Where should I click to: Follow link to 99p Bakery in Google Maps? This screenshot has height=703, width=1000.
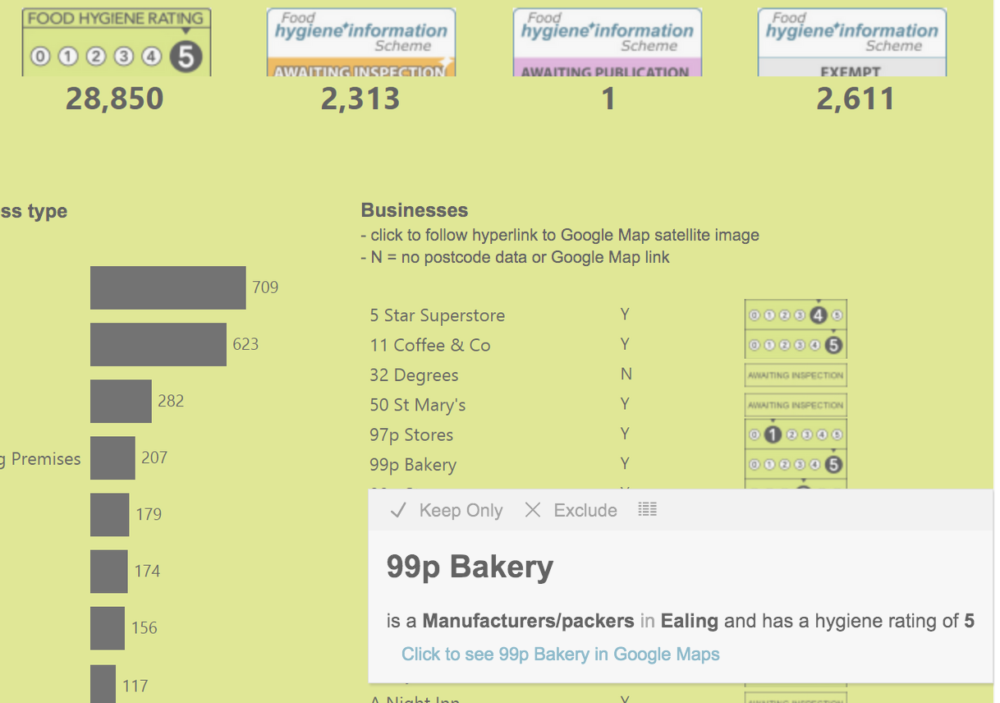[561, 654]
